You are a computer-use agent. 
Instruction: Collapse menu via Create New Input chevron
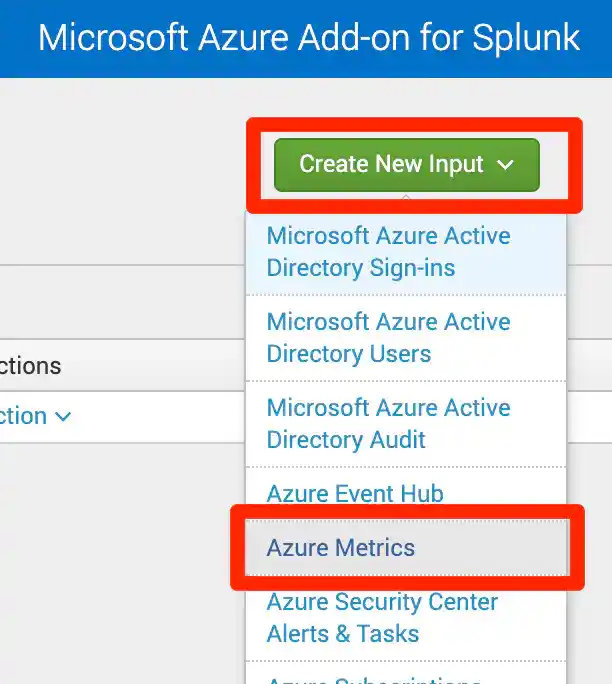pos(505,166)
